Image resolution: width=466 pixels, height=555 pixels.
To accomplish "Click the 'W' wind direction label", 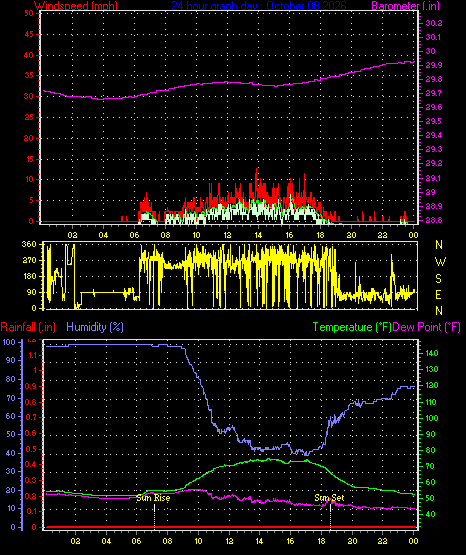I will tap(440, 262).
